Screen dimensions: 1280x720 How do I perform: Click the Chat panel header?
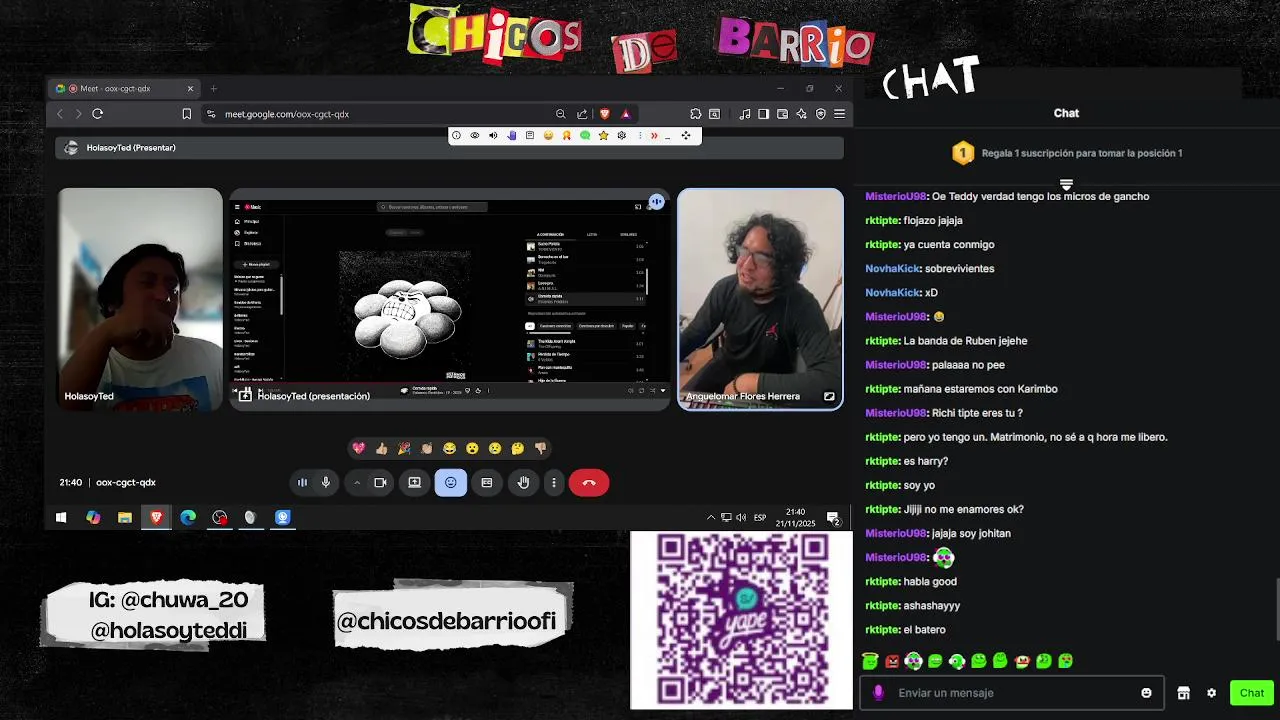(x=1066, y=113)
